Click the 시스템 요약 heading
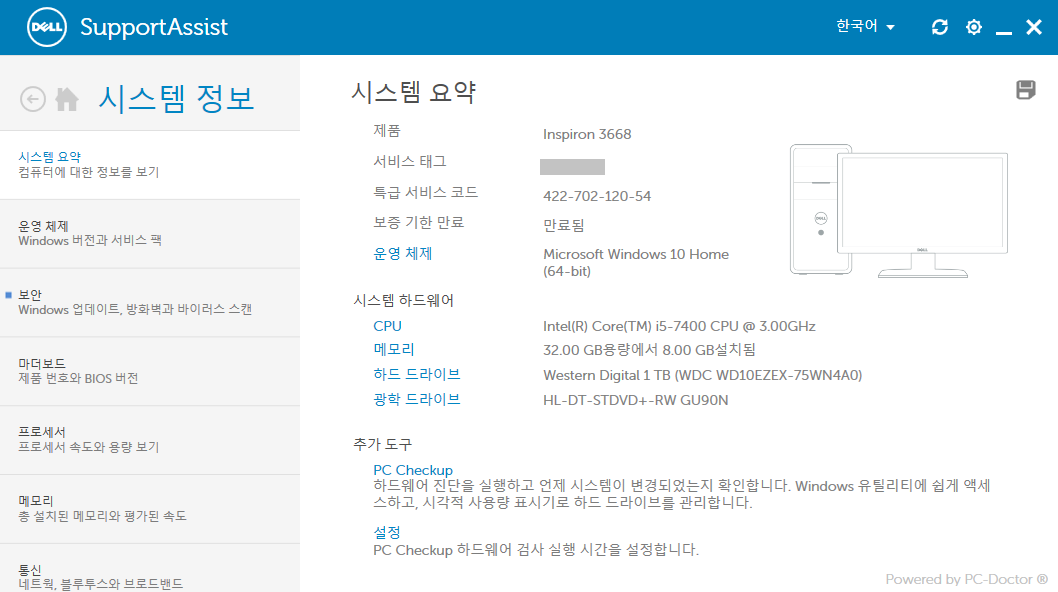Screen dimensions: 1058x592 (414, 92)
